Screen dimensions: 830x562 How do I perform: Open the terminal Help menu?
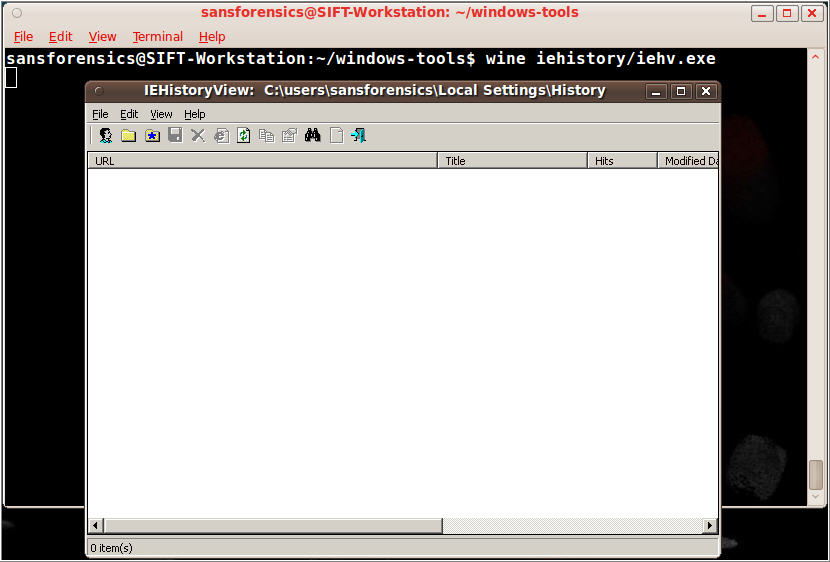click(212, 37)
